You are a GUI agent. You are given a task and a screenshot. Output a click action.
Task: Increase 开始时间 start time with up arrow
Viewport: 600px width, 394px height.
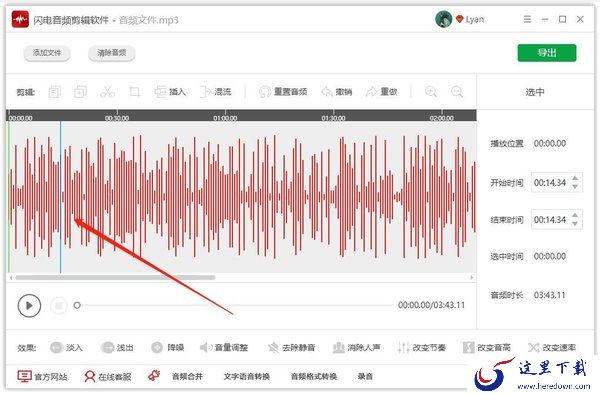point(575,179)
